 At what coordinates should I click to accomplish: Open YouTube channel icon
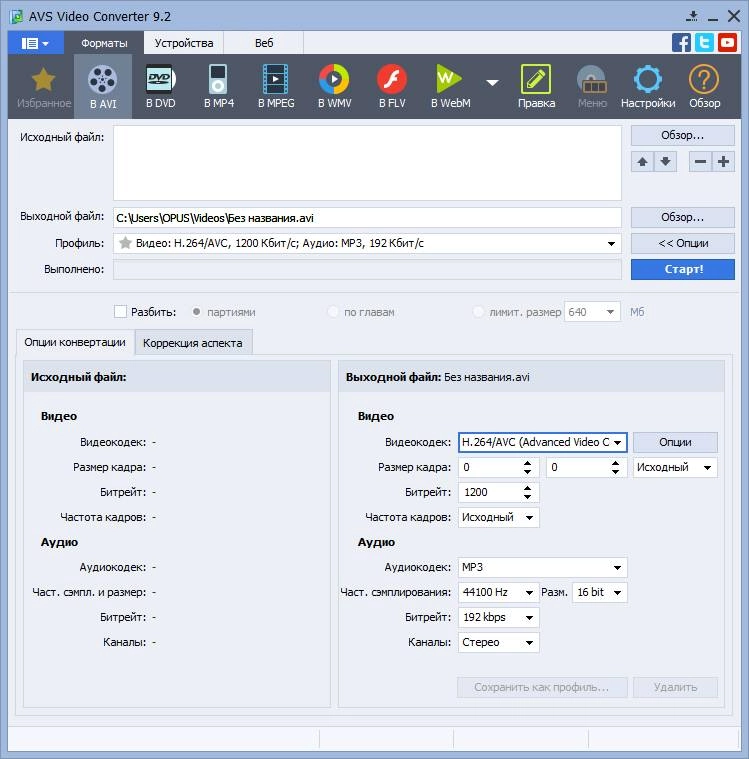[728, 43]
